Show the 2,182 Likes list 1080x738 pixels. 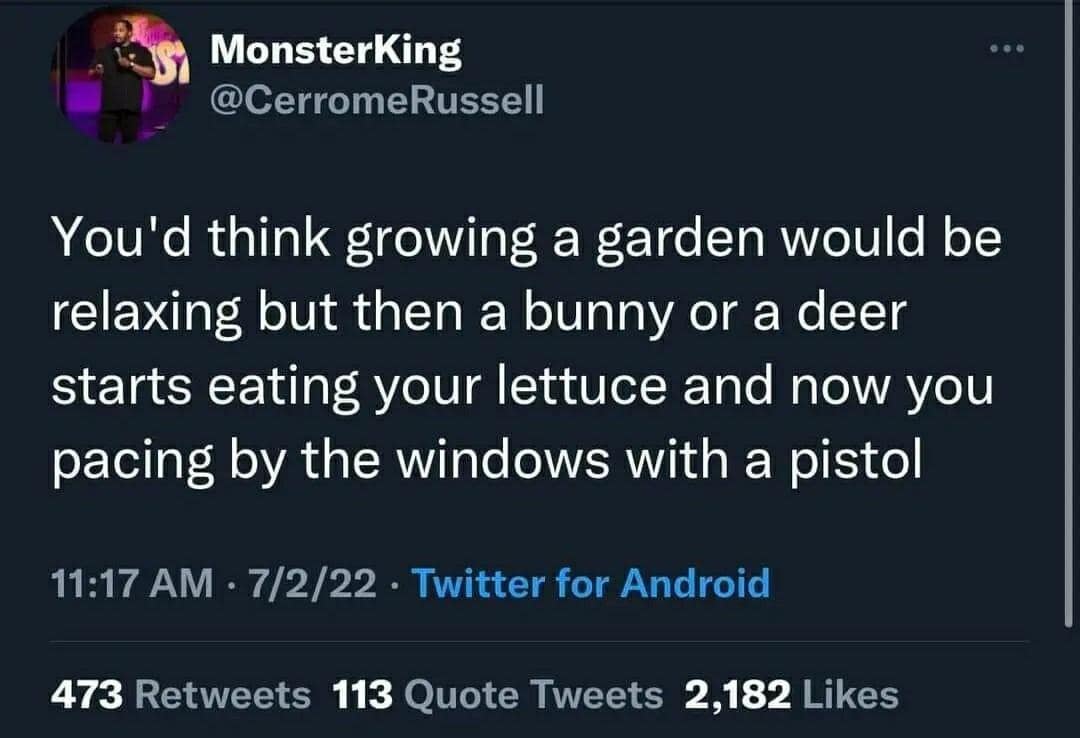pyautogui.click(x=791, y=693)
